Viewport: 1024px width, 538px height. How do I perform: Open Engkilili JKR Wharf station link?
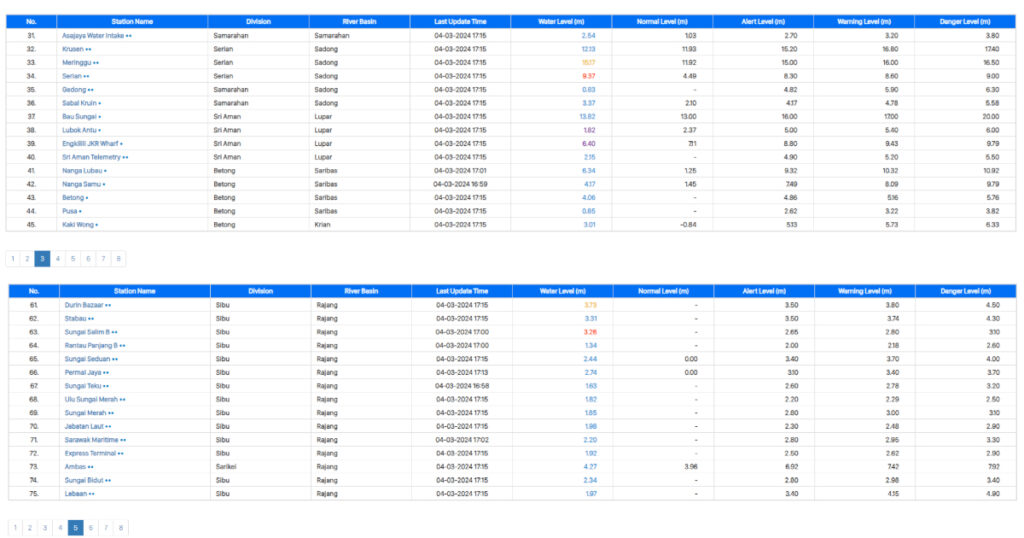(x=92, y=144)
